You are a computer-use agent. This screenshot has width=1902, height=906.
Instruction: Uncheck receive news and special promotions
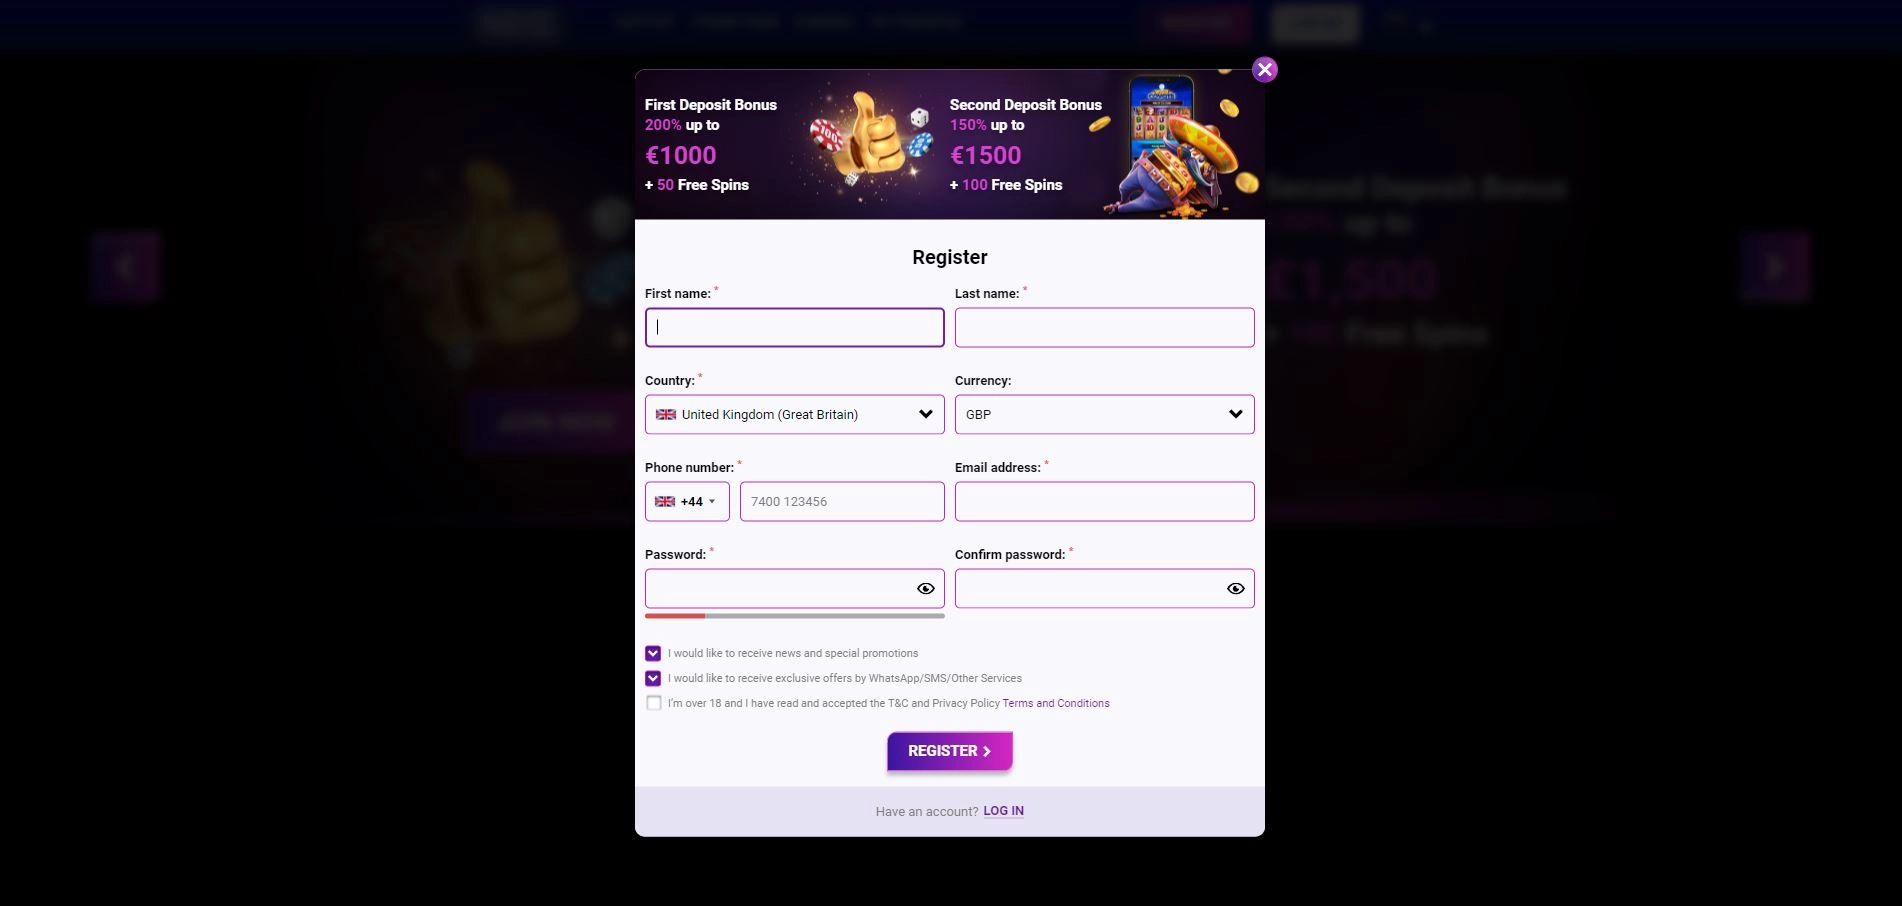pyautogui.click(x=653, y=653)
